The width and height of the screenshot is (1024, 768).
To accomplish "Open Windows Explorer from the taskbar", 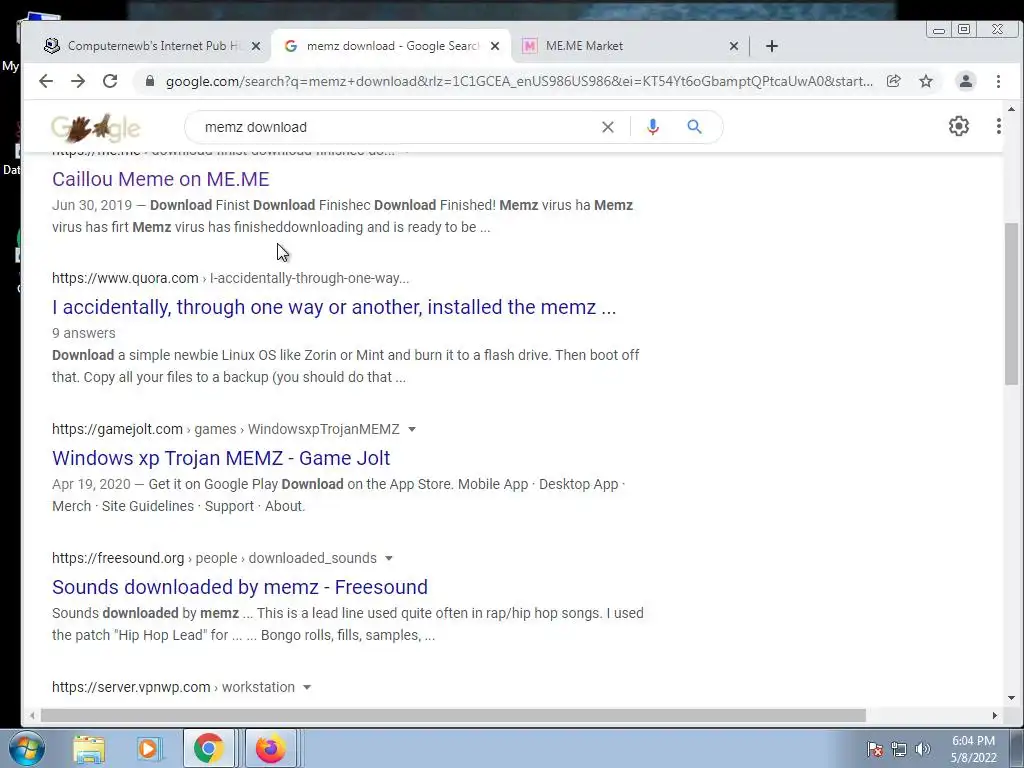I will click(x=89, y=749).
